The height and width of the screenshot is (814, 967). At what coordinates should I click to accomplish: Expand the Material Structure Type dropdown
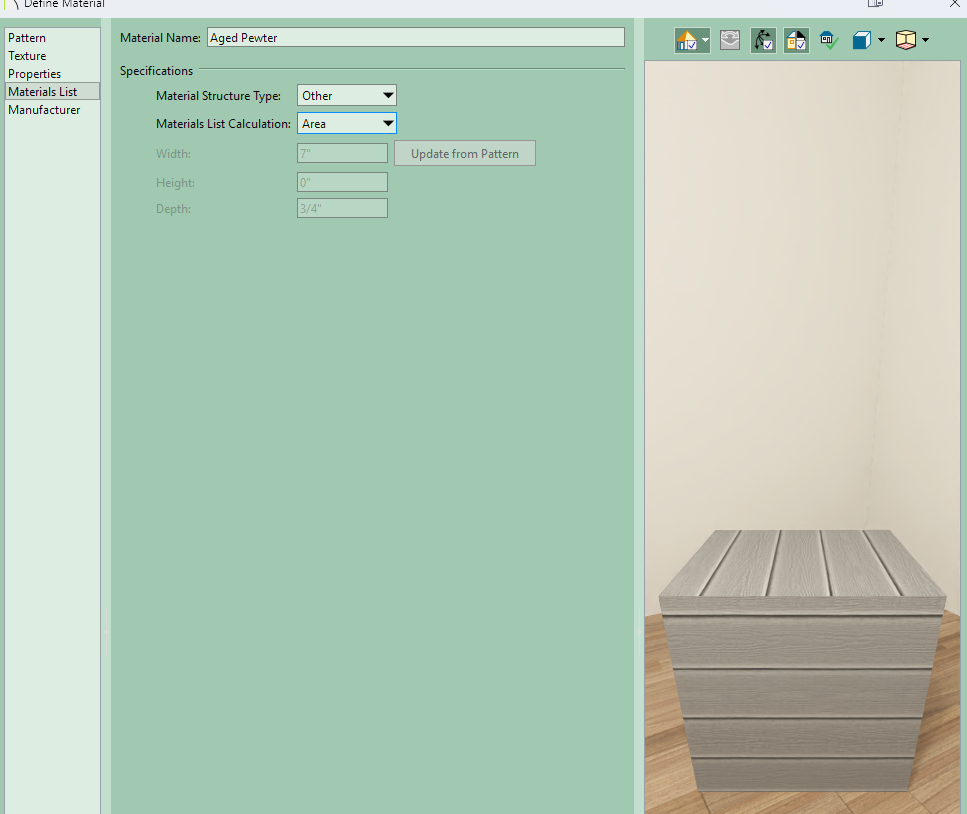[x=347, y=96]
